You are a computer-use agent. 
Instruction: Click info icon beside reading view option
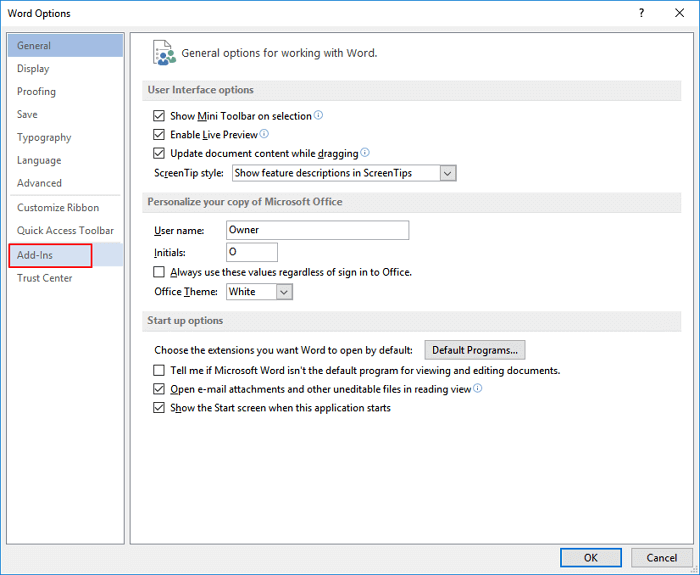click(477, 389)
